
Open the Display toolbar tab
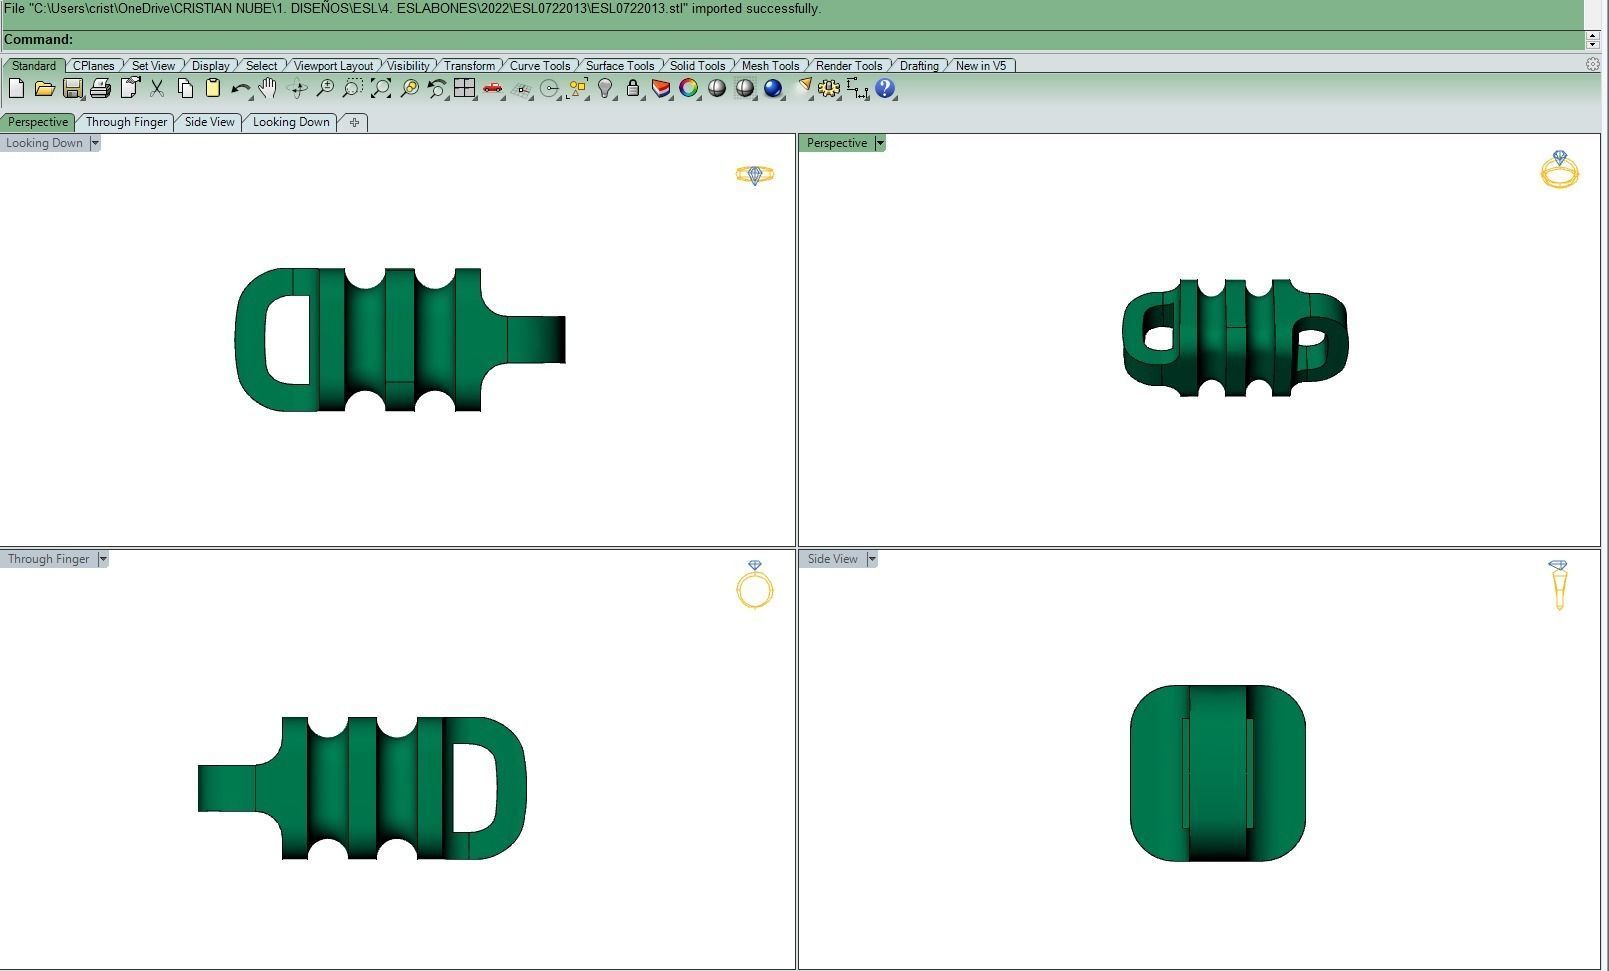211,66
